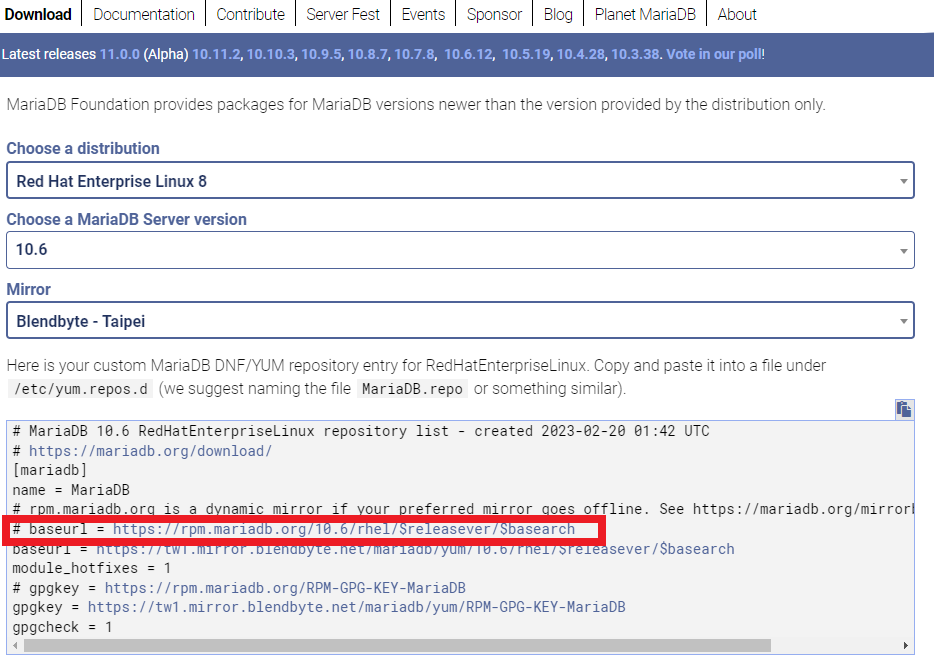Copy repository configuration to clipboard
The height and width of the screenshot is (669, 934).
coord(905,410)
